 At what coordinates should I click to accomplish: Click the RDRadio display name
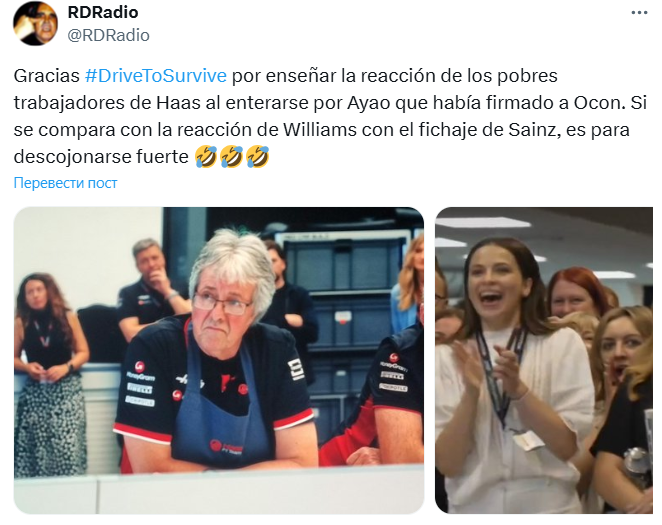pyautogui.click(x=103, y=12)
